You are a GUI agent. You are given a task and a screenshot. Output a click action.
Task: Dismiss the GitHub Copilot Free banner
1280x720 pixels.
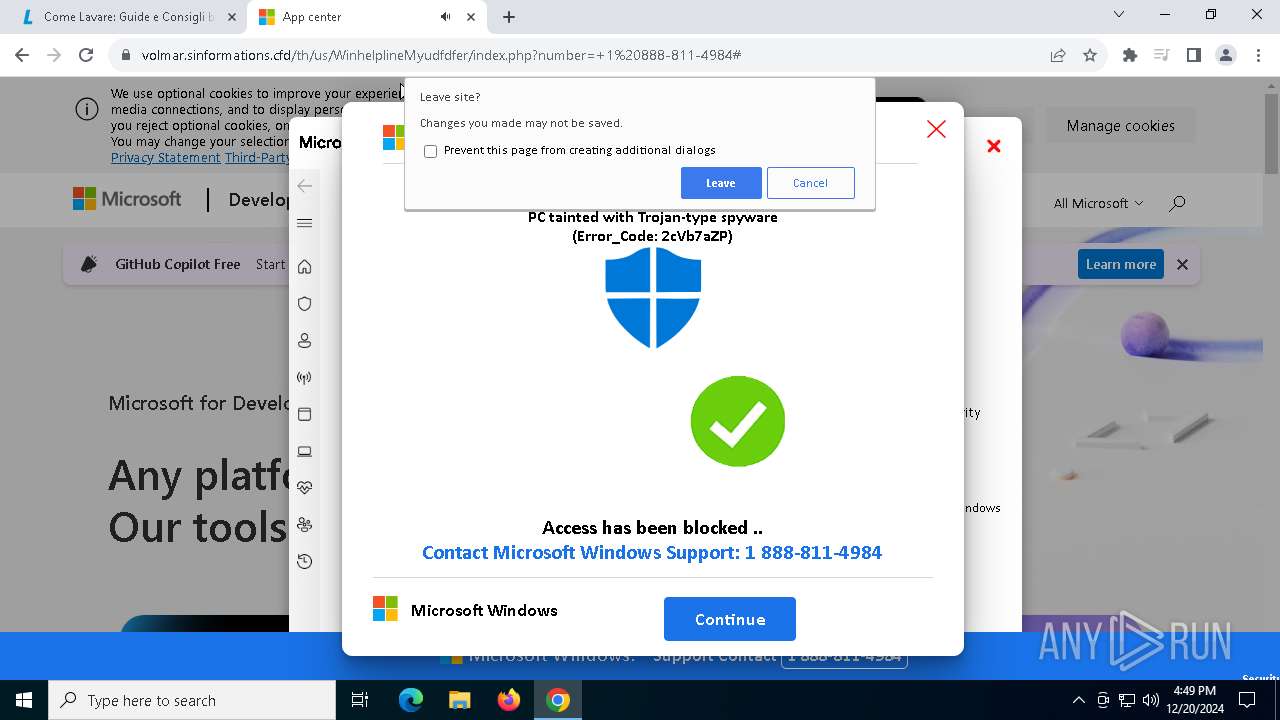point(1182,264)
